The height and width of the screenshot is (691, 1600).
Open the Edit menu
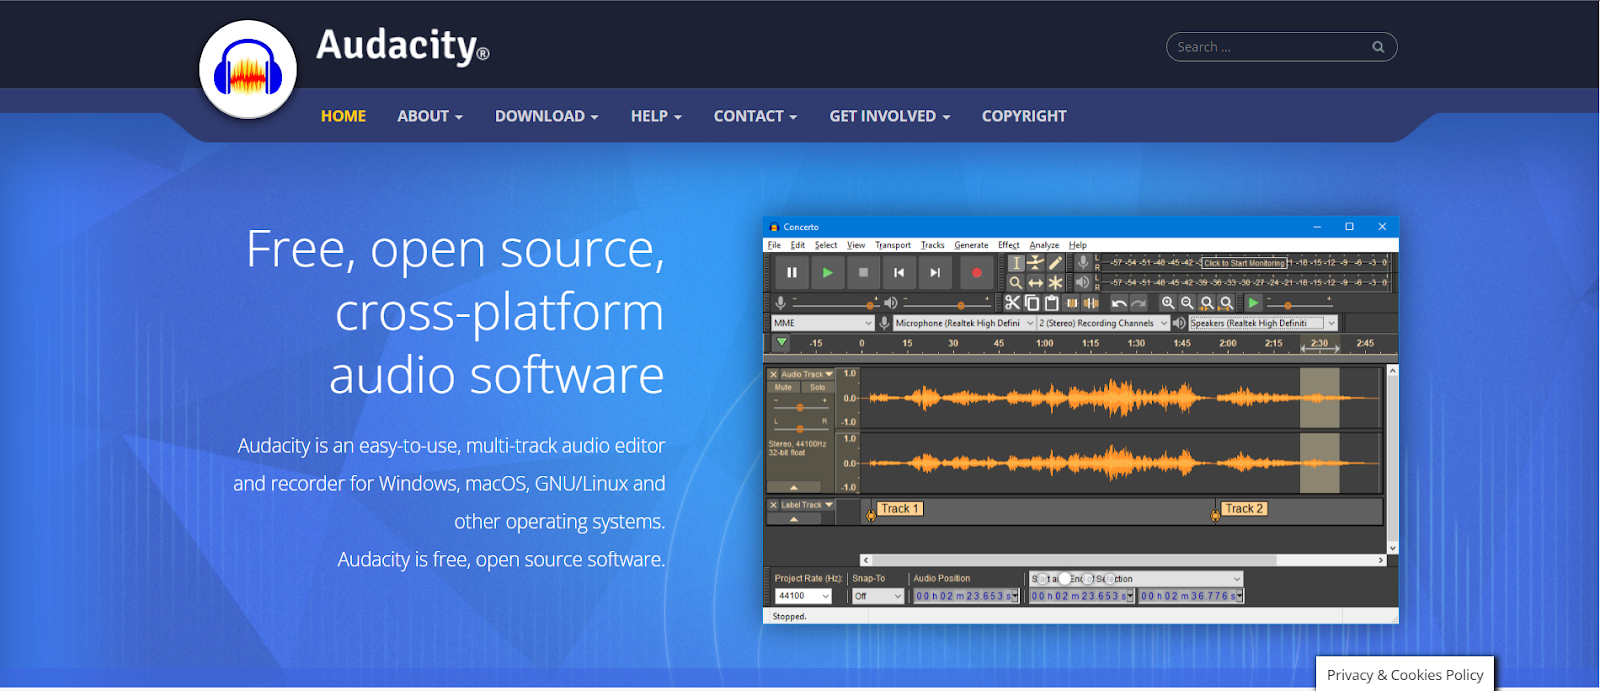click(797, 245)
